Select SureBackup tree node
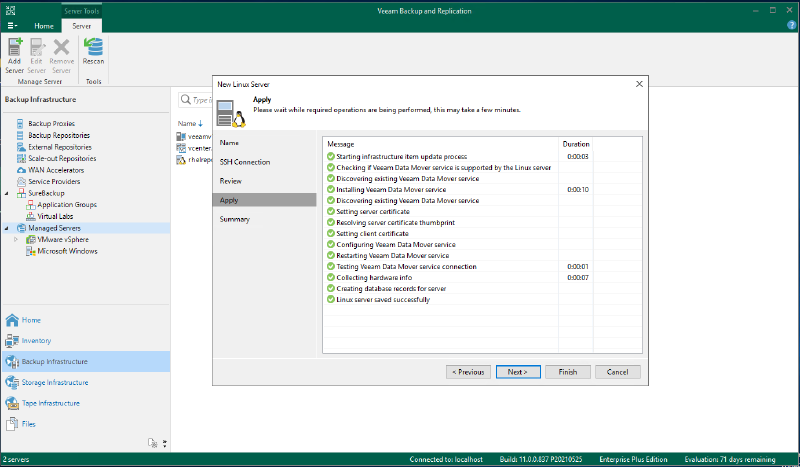This screenshot has height=467, width=800. 46,193
